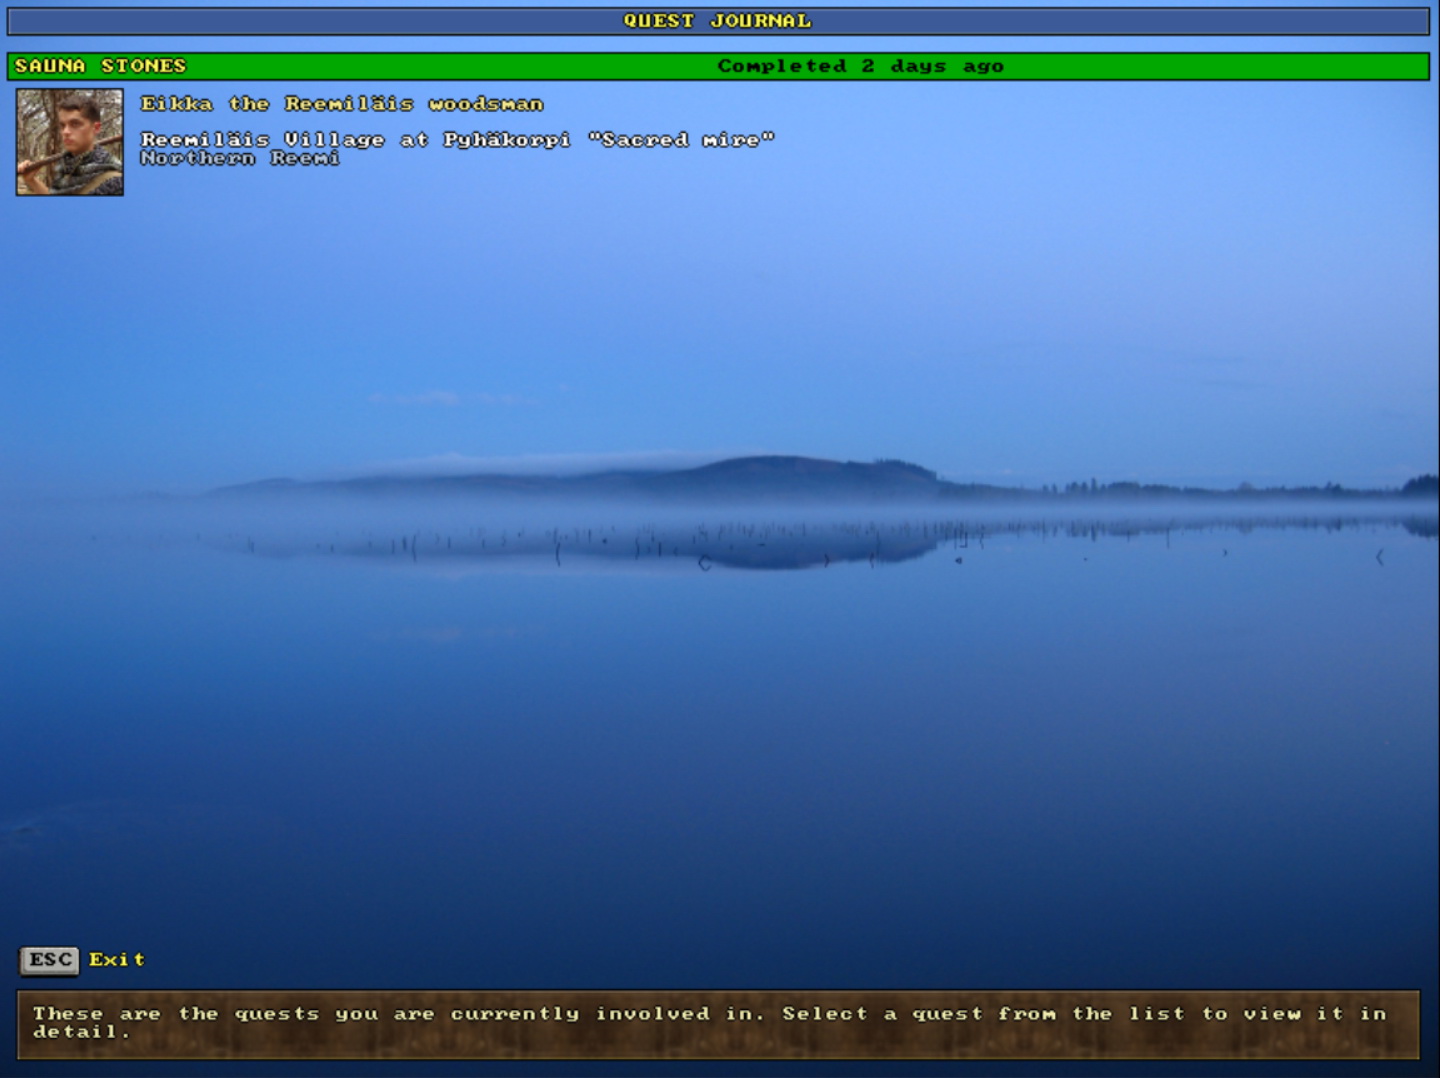
Task: Click the 'Completed 2 days ago' status
Action: tap(860, 66)
